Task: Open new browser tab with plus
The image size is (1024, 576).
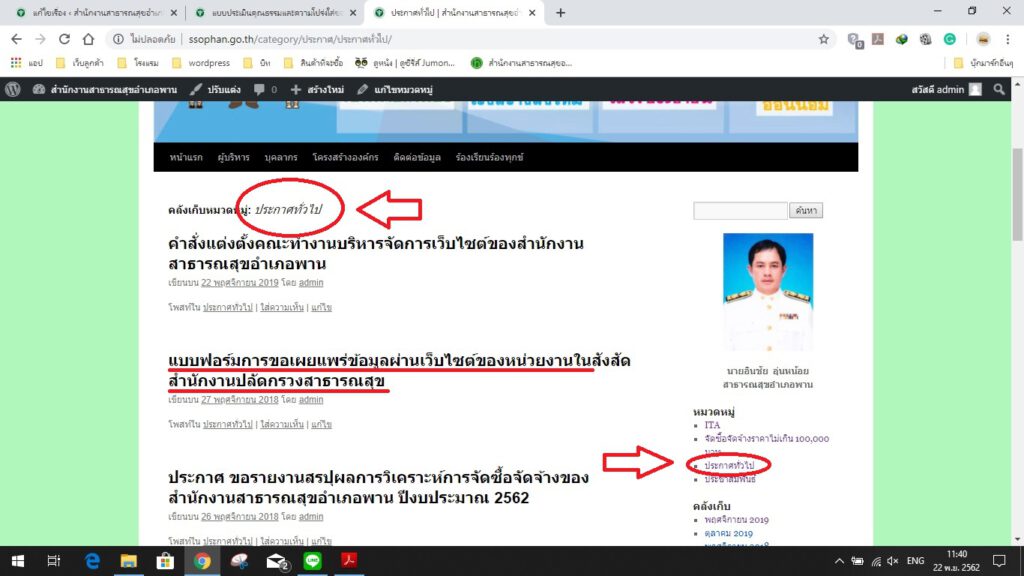Action: [560, 12]
